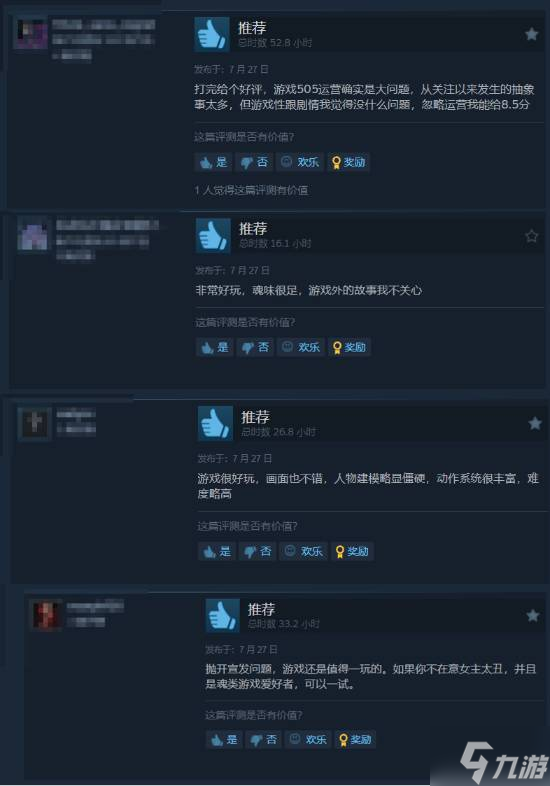Give 奖励 award to the 52.8-hour review
This screenshot has width=550, height=786.
348,162
